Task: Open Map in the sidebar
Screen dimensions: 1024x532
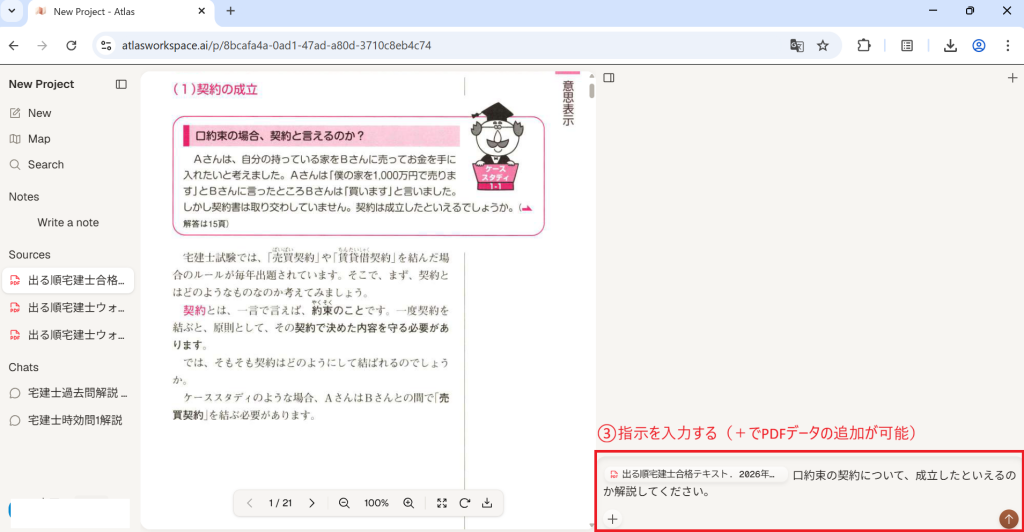Action: click(39, 139)
